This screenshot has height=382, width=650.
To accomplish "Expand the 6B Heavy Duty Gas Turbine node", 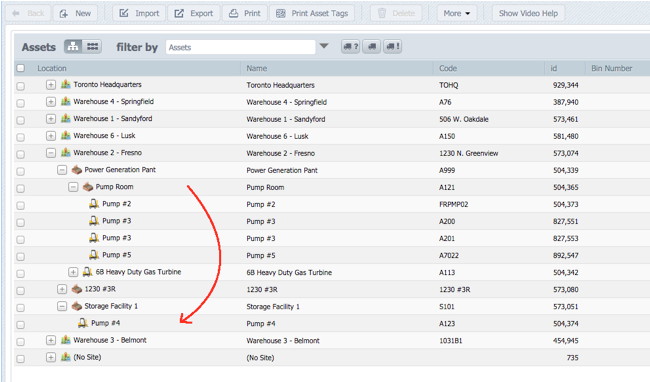I will point(73,272).
